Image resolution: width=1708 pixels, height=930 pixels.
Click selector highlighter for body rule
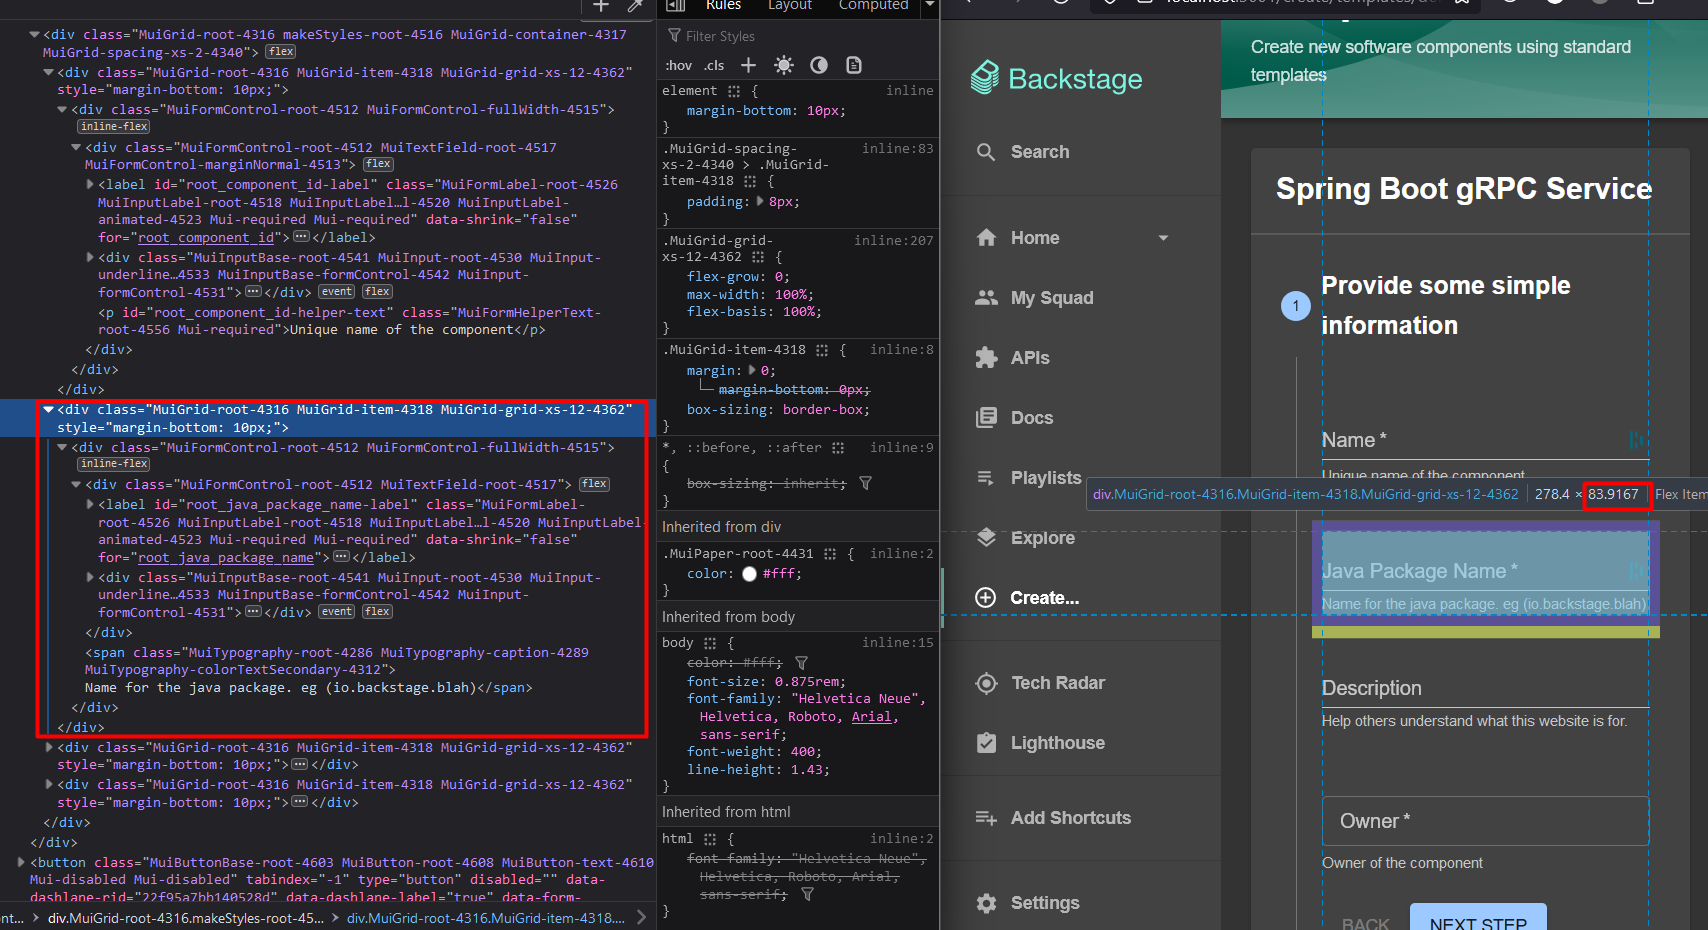710,643
